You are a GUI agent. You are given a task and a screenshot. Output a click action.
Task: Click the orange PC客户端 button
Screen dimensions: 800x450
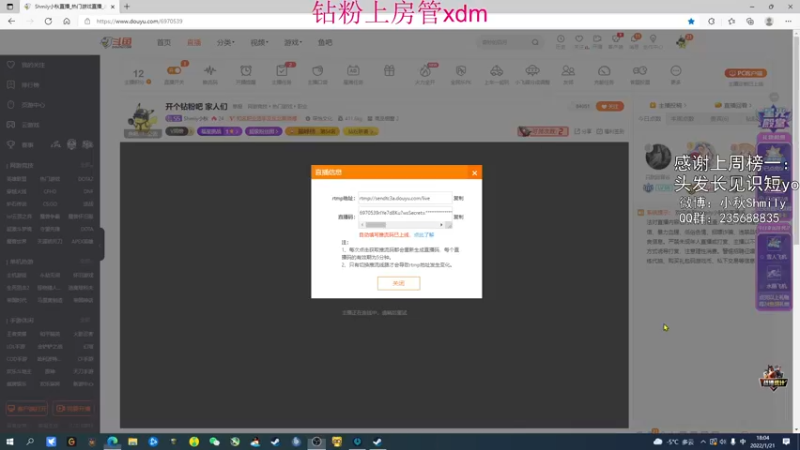745,73
